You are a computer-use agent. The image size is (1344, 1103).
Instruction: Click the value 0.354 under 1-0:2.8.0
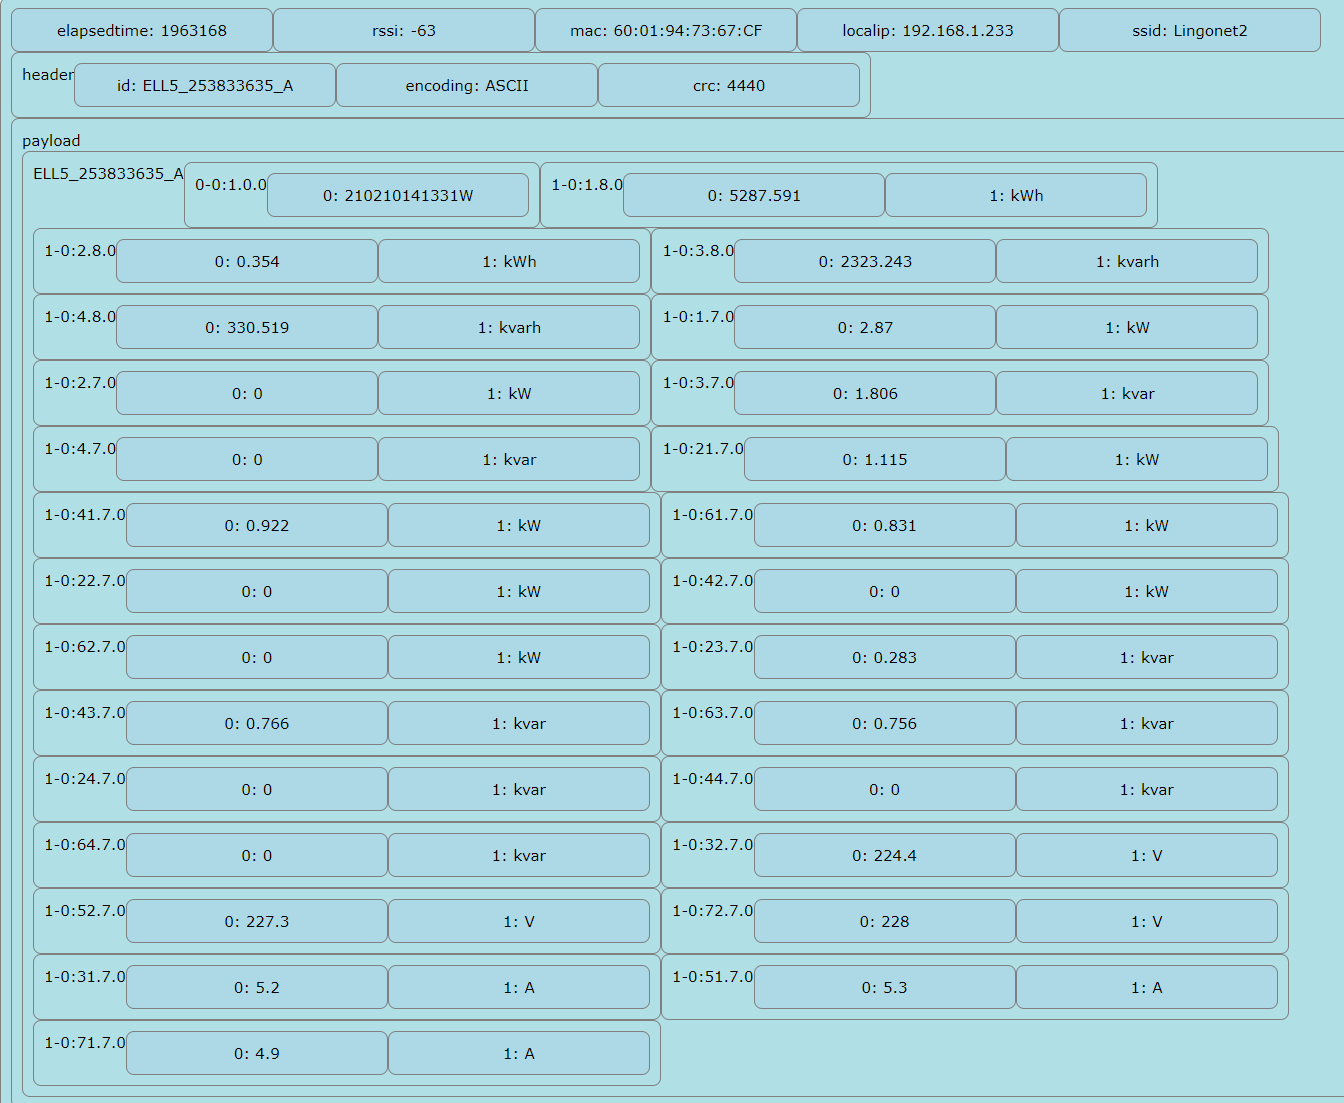(x=247, y=261)
